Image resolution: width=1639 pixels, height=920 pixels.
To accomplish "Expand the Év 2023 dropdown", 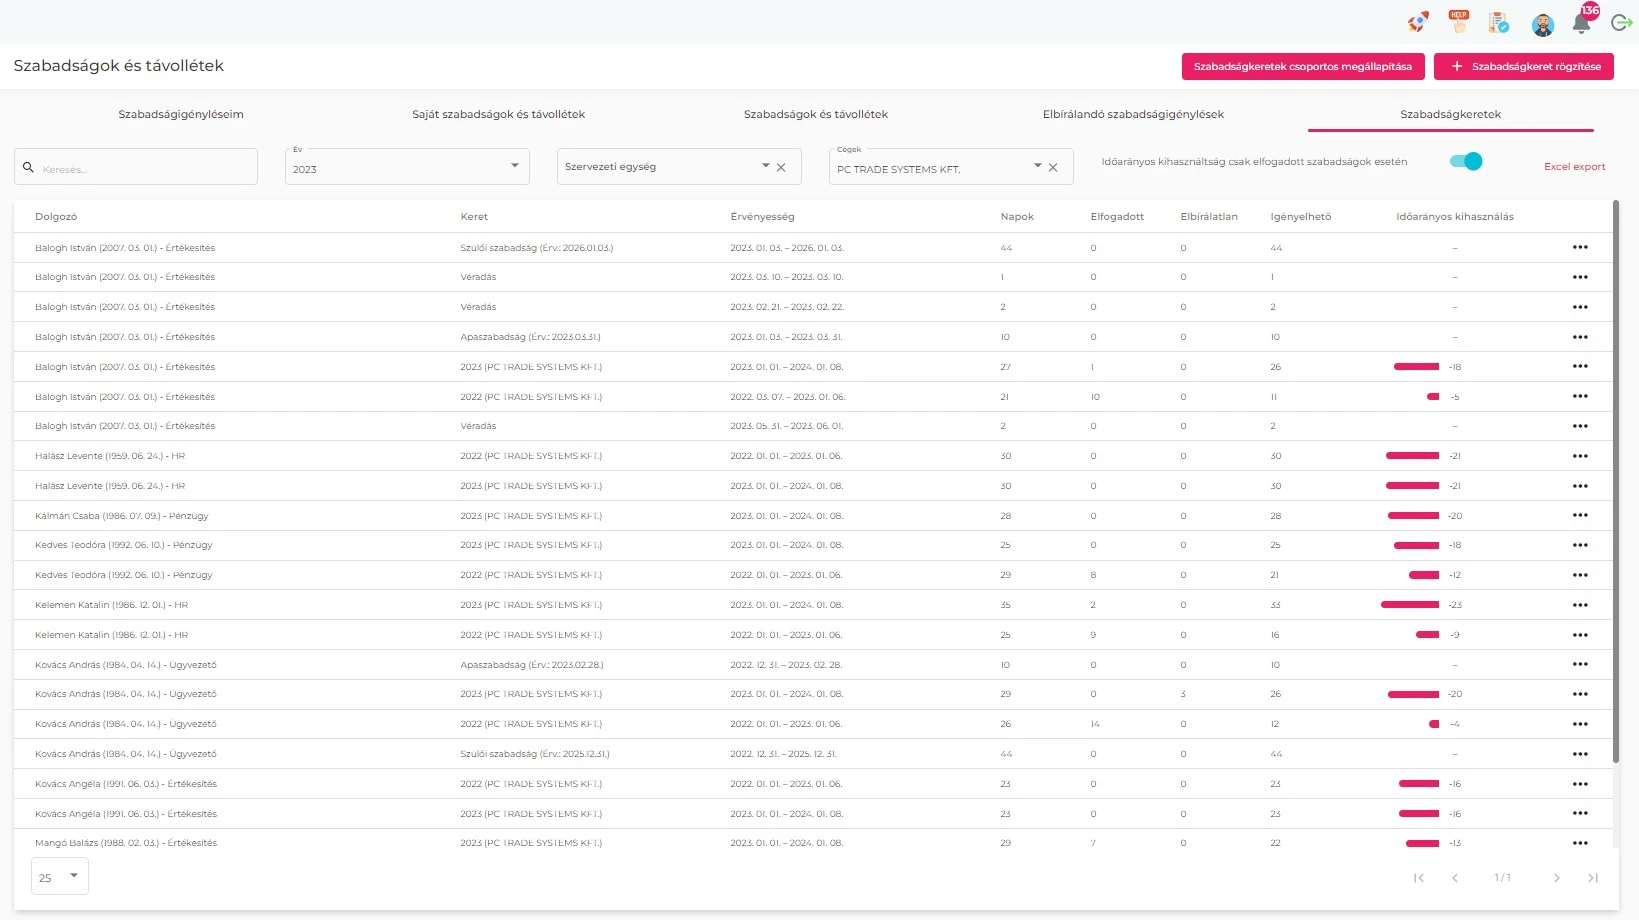I will point(514,166).
